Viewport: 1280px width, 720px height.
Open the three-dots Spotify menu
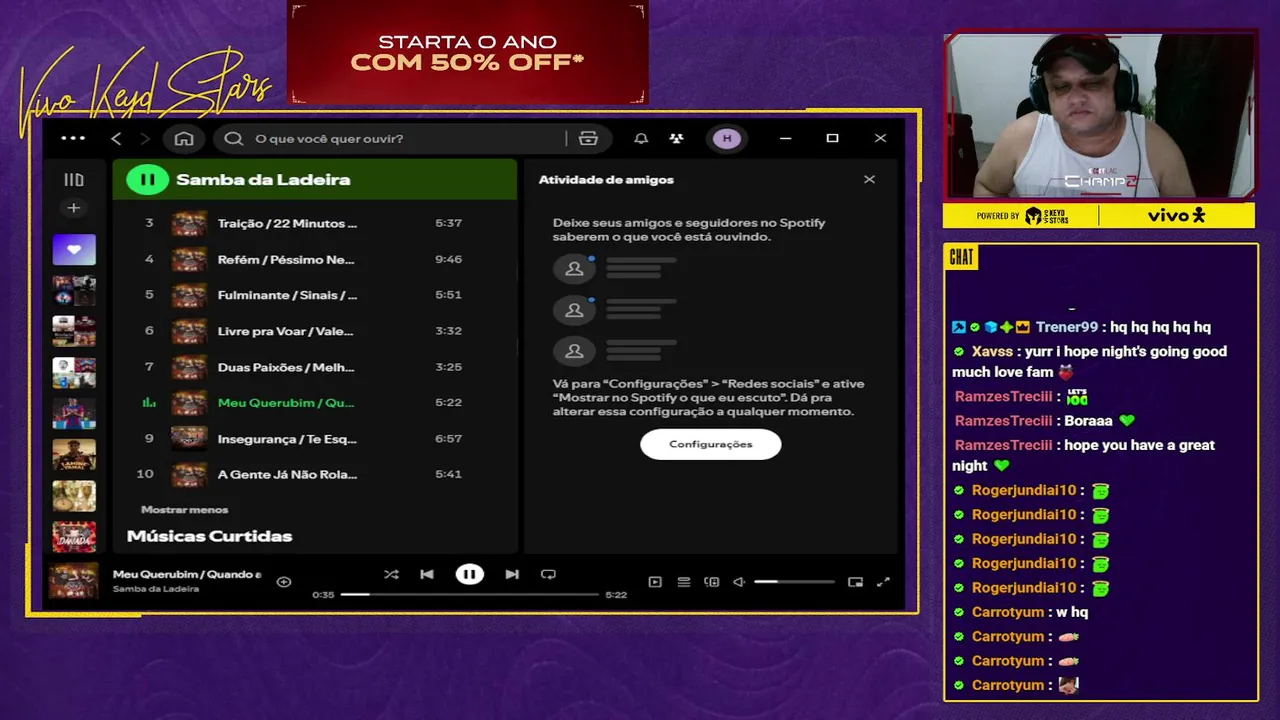coord(73,138)
